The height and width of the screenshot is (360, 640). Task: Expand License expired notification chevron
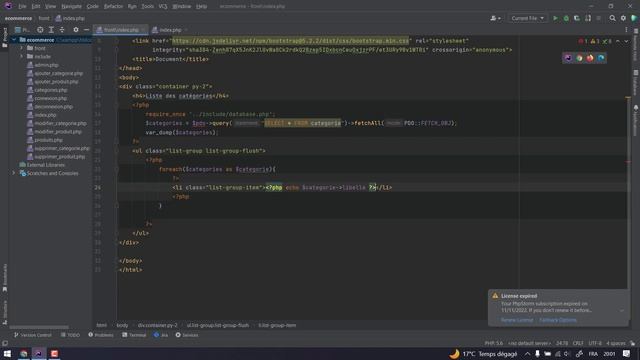622,311
